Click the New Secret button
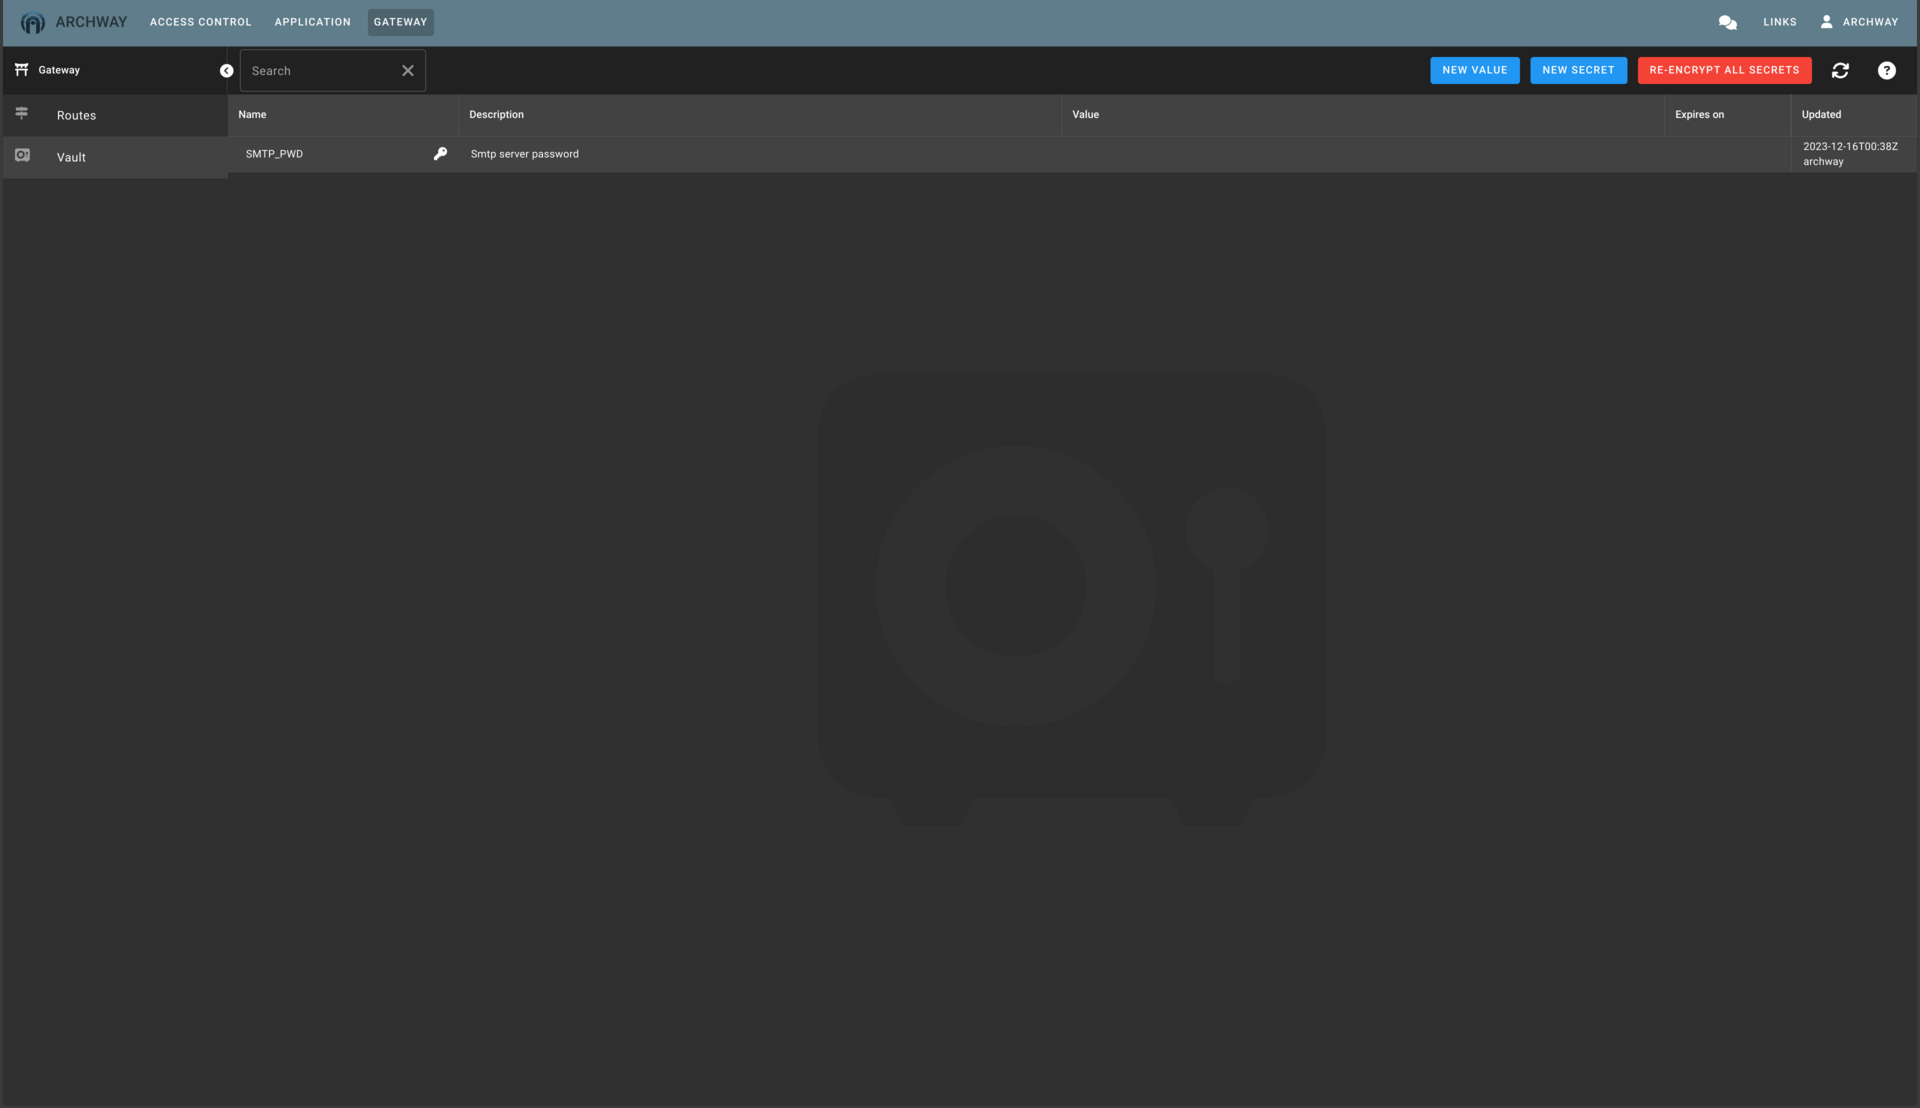The image size is (1920, 1108). click(1578, 70)
